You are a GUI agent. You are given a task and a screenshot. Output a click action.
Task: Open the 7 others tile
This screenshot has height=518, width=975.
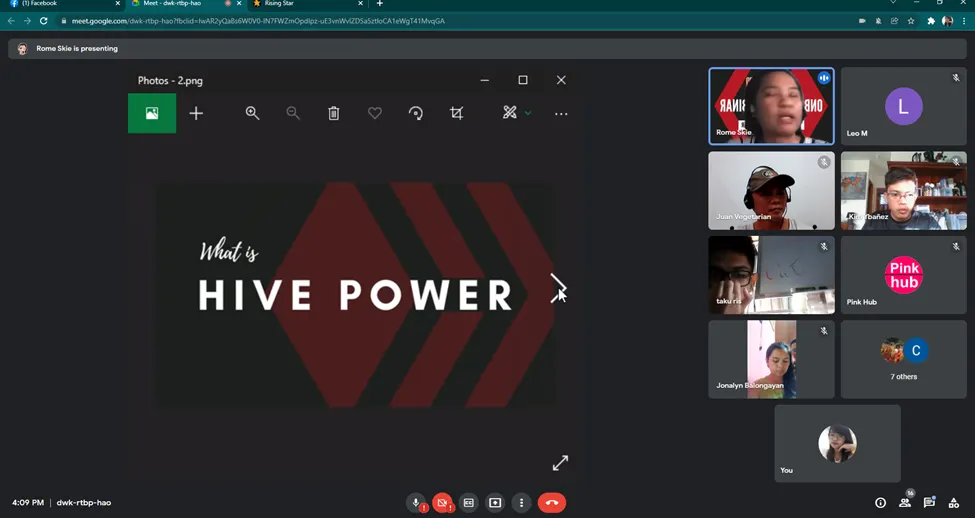(903, 359)
